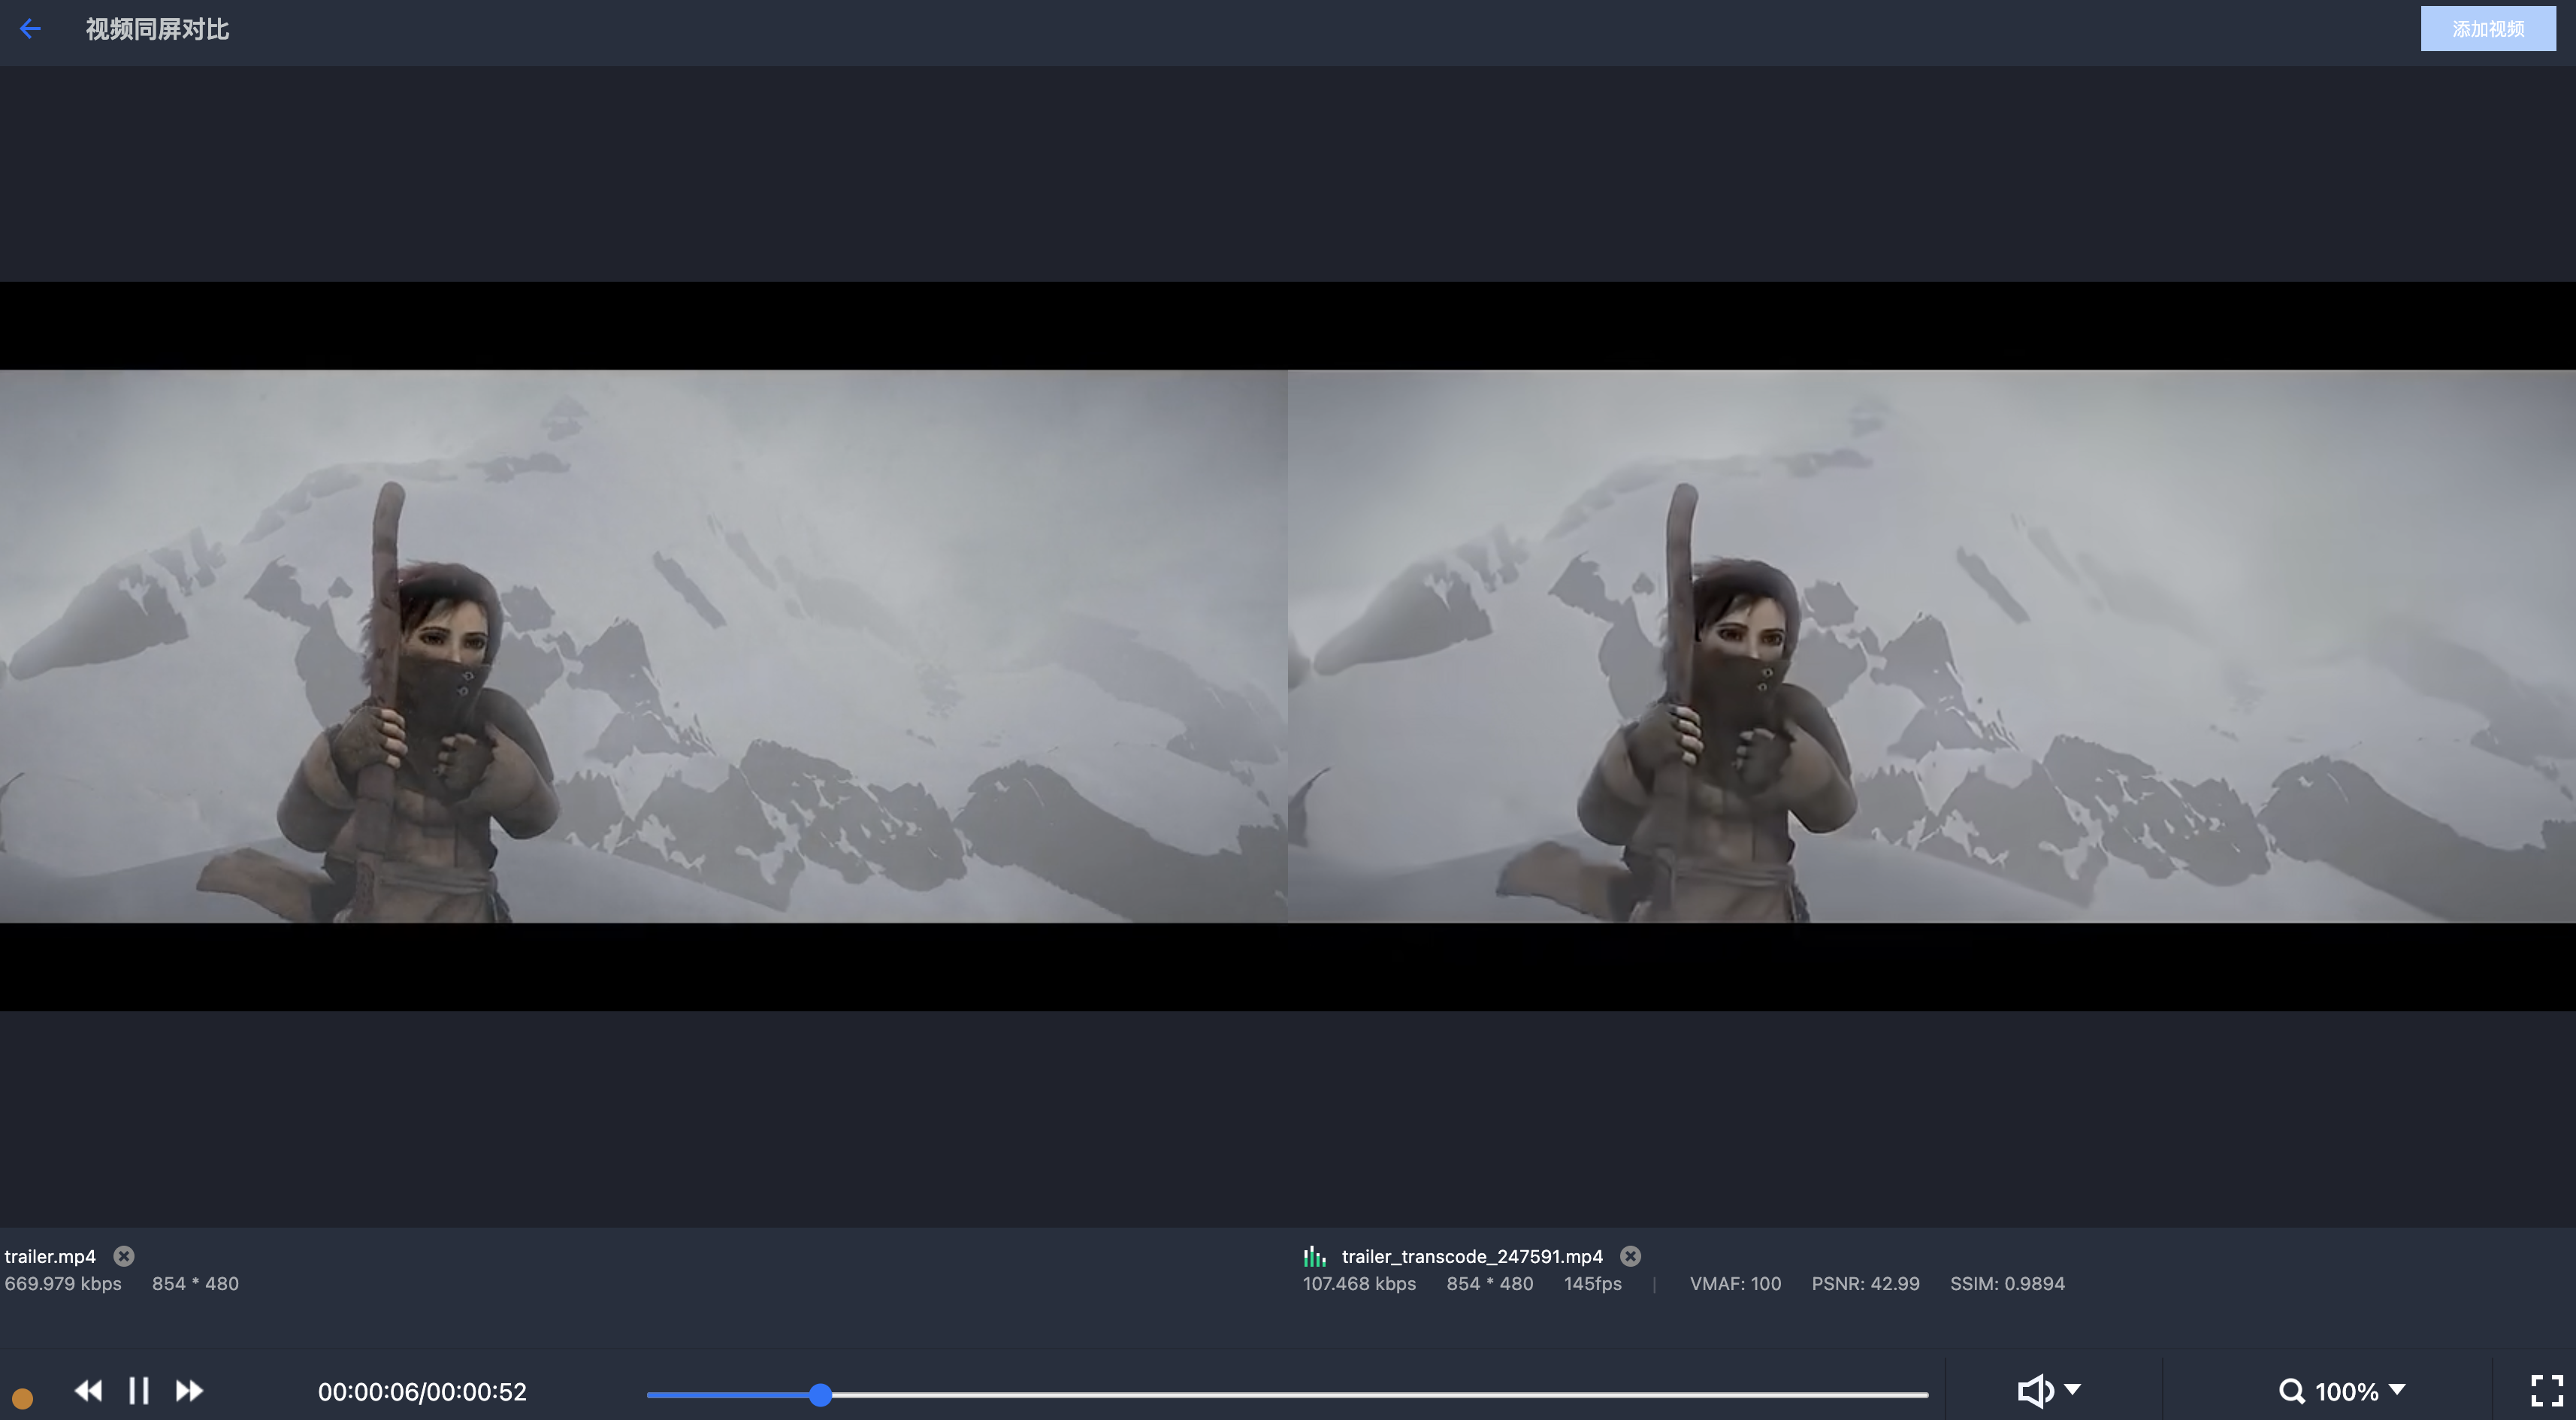Click the magnifier zoom icon

tap(2291, 1391)
